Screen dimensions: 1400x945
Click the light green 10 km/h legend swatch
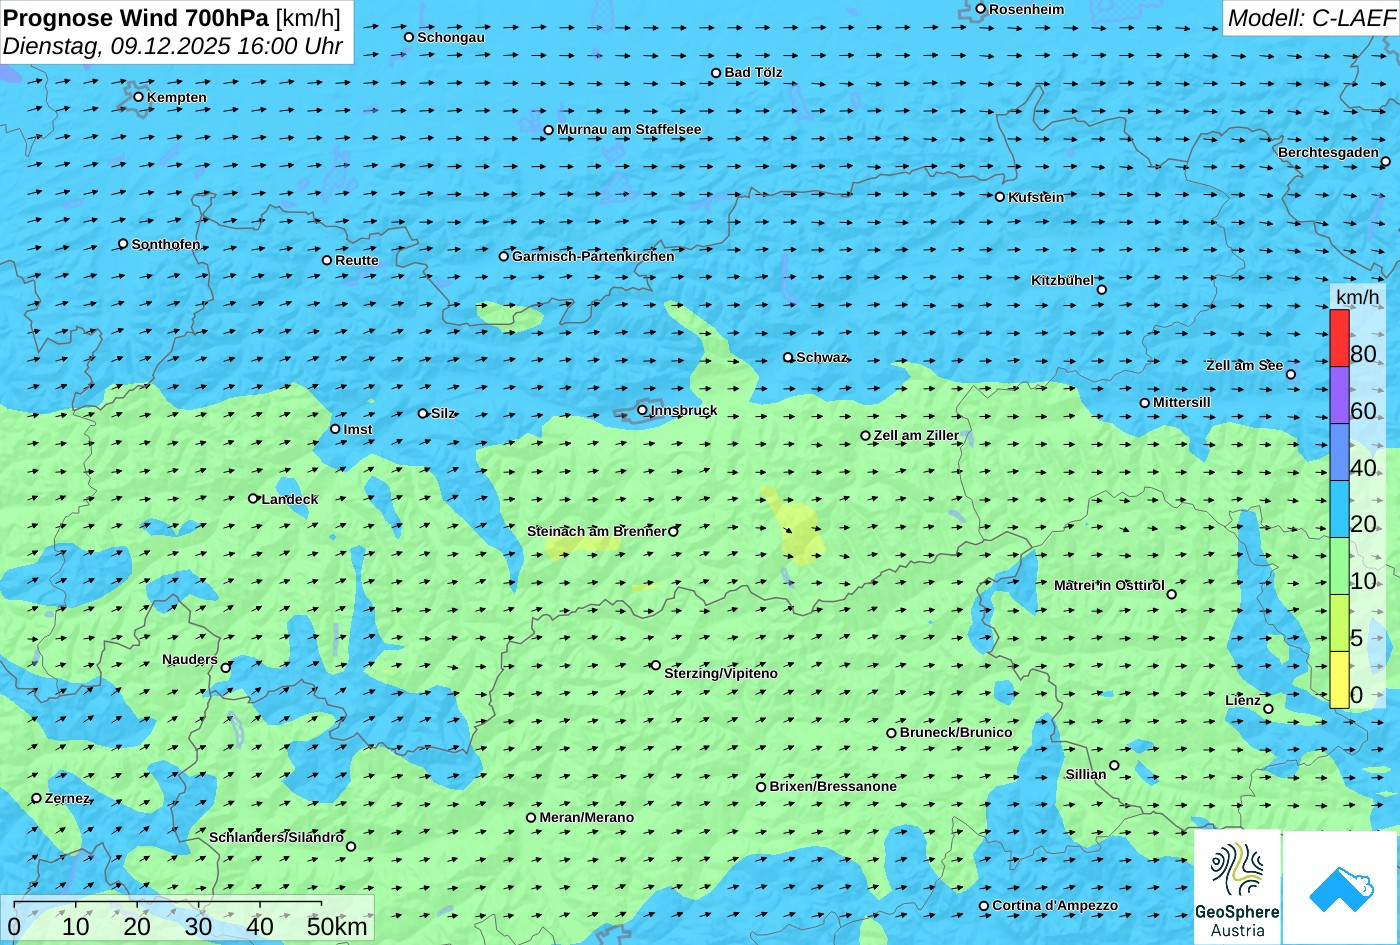tap(1339, 566)
